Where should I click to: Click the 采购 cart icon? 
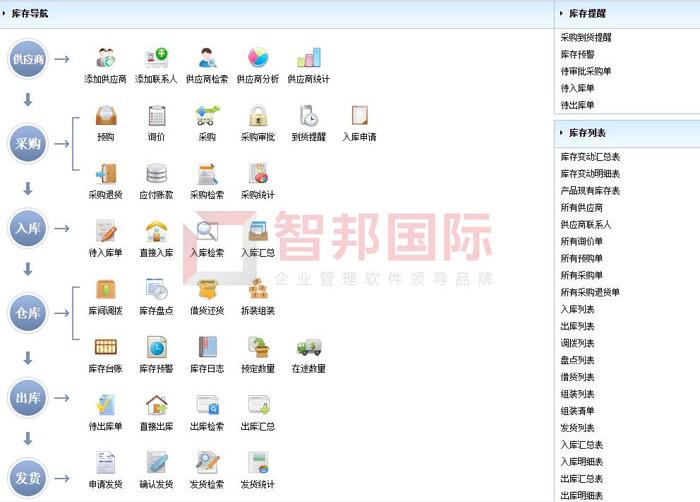coord(207,115)
